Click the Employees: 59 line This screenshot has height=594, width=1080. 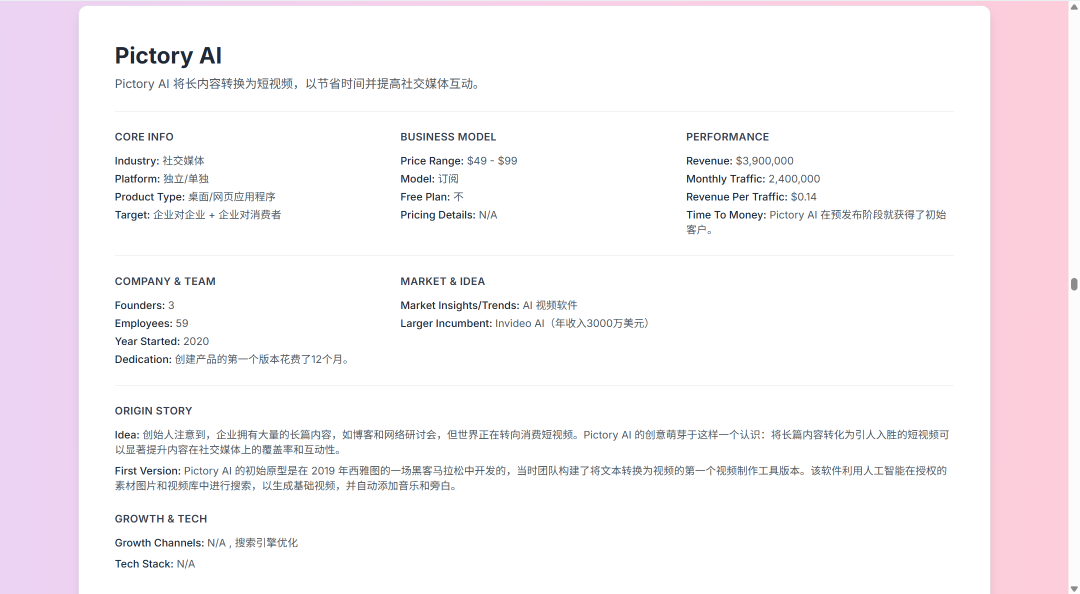click(152, 323)
